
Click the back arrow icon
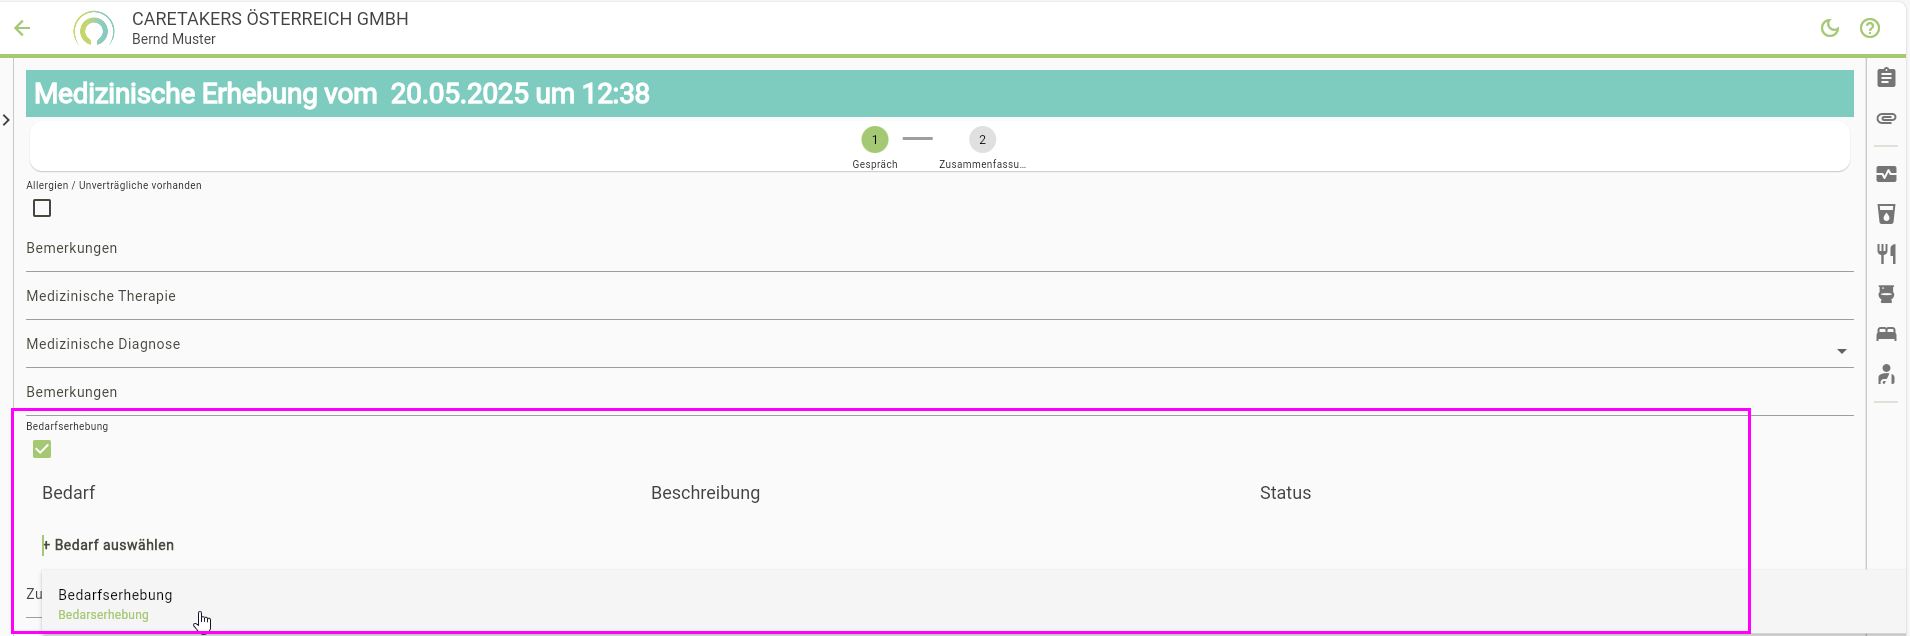coord(23,28)
